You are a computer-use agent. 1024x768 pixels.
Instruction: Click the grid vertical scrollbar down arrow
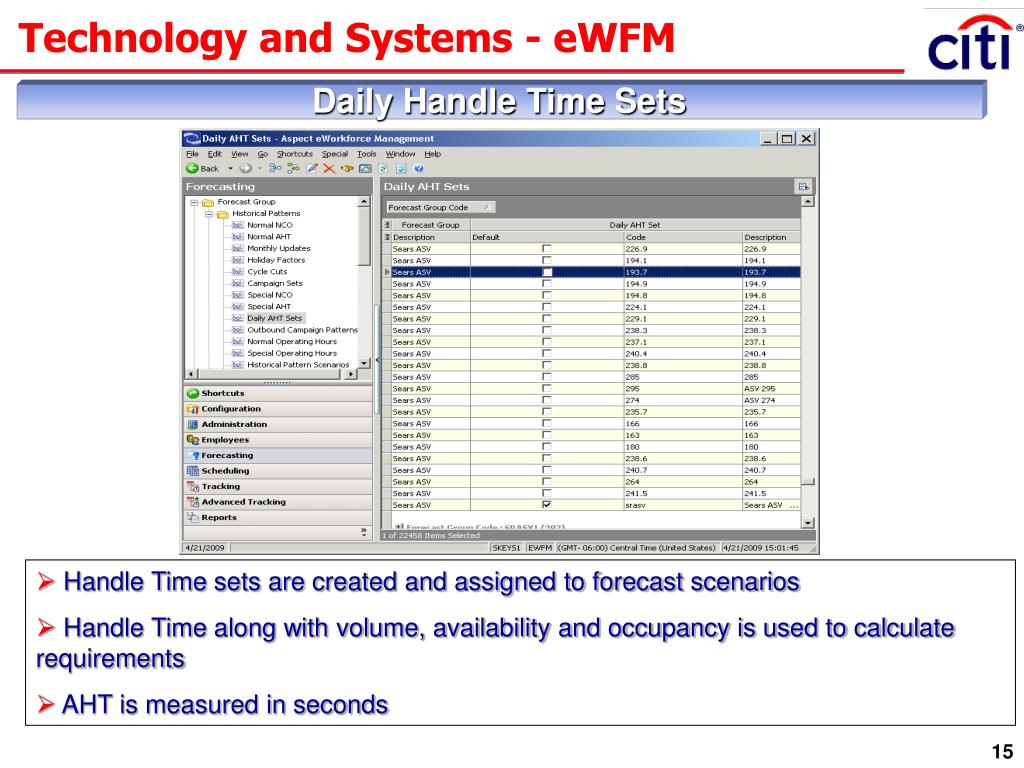pos(808,523)
